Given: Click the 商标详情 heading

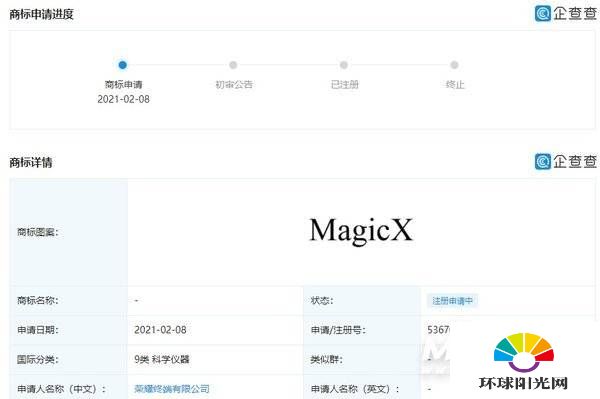Looking at the screenshot, I should [x=31, y=162].
